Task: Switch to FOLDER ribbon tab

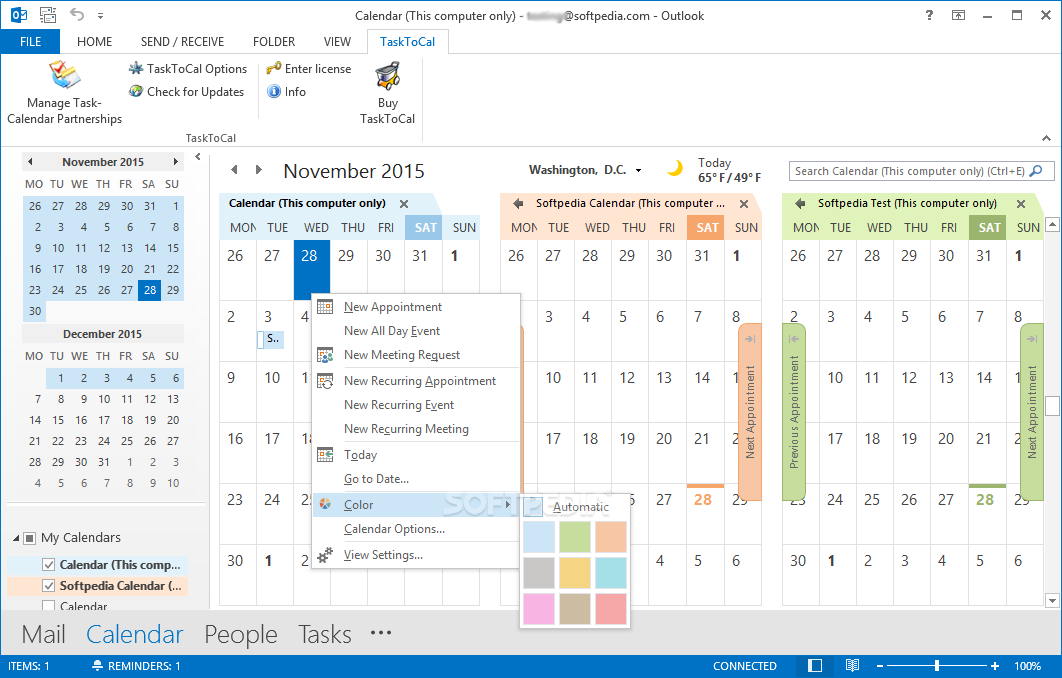Action: point(274,41)
